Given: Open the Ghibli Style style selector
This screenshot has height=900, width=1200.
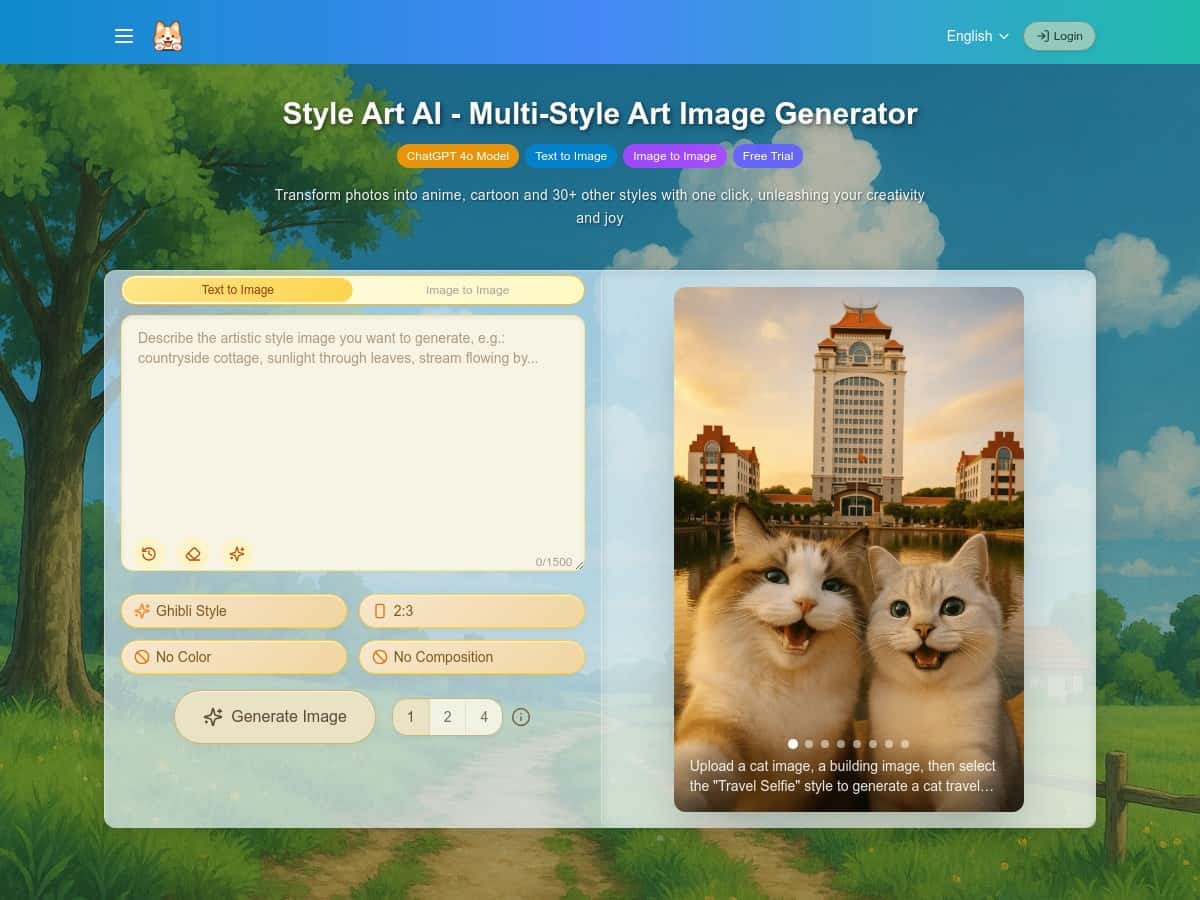Looking at the screenshot, I should tap(234, 610).
